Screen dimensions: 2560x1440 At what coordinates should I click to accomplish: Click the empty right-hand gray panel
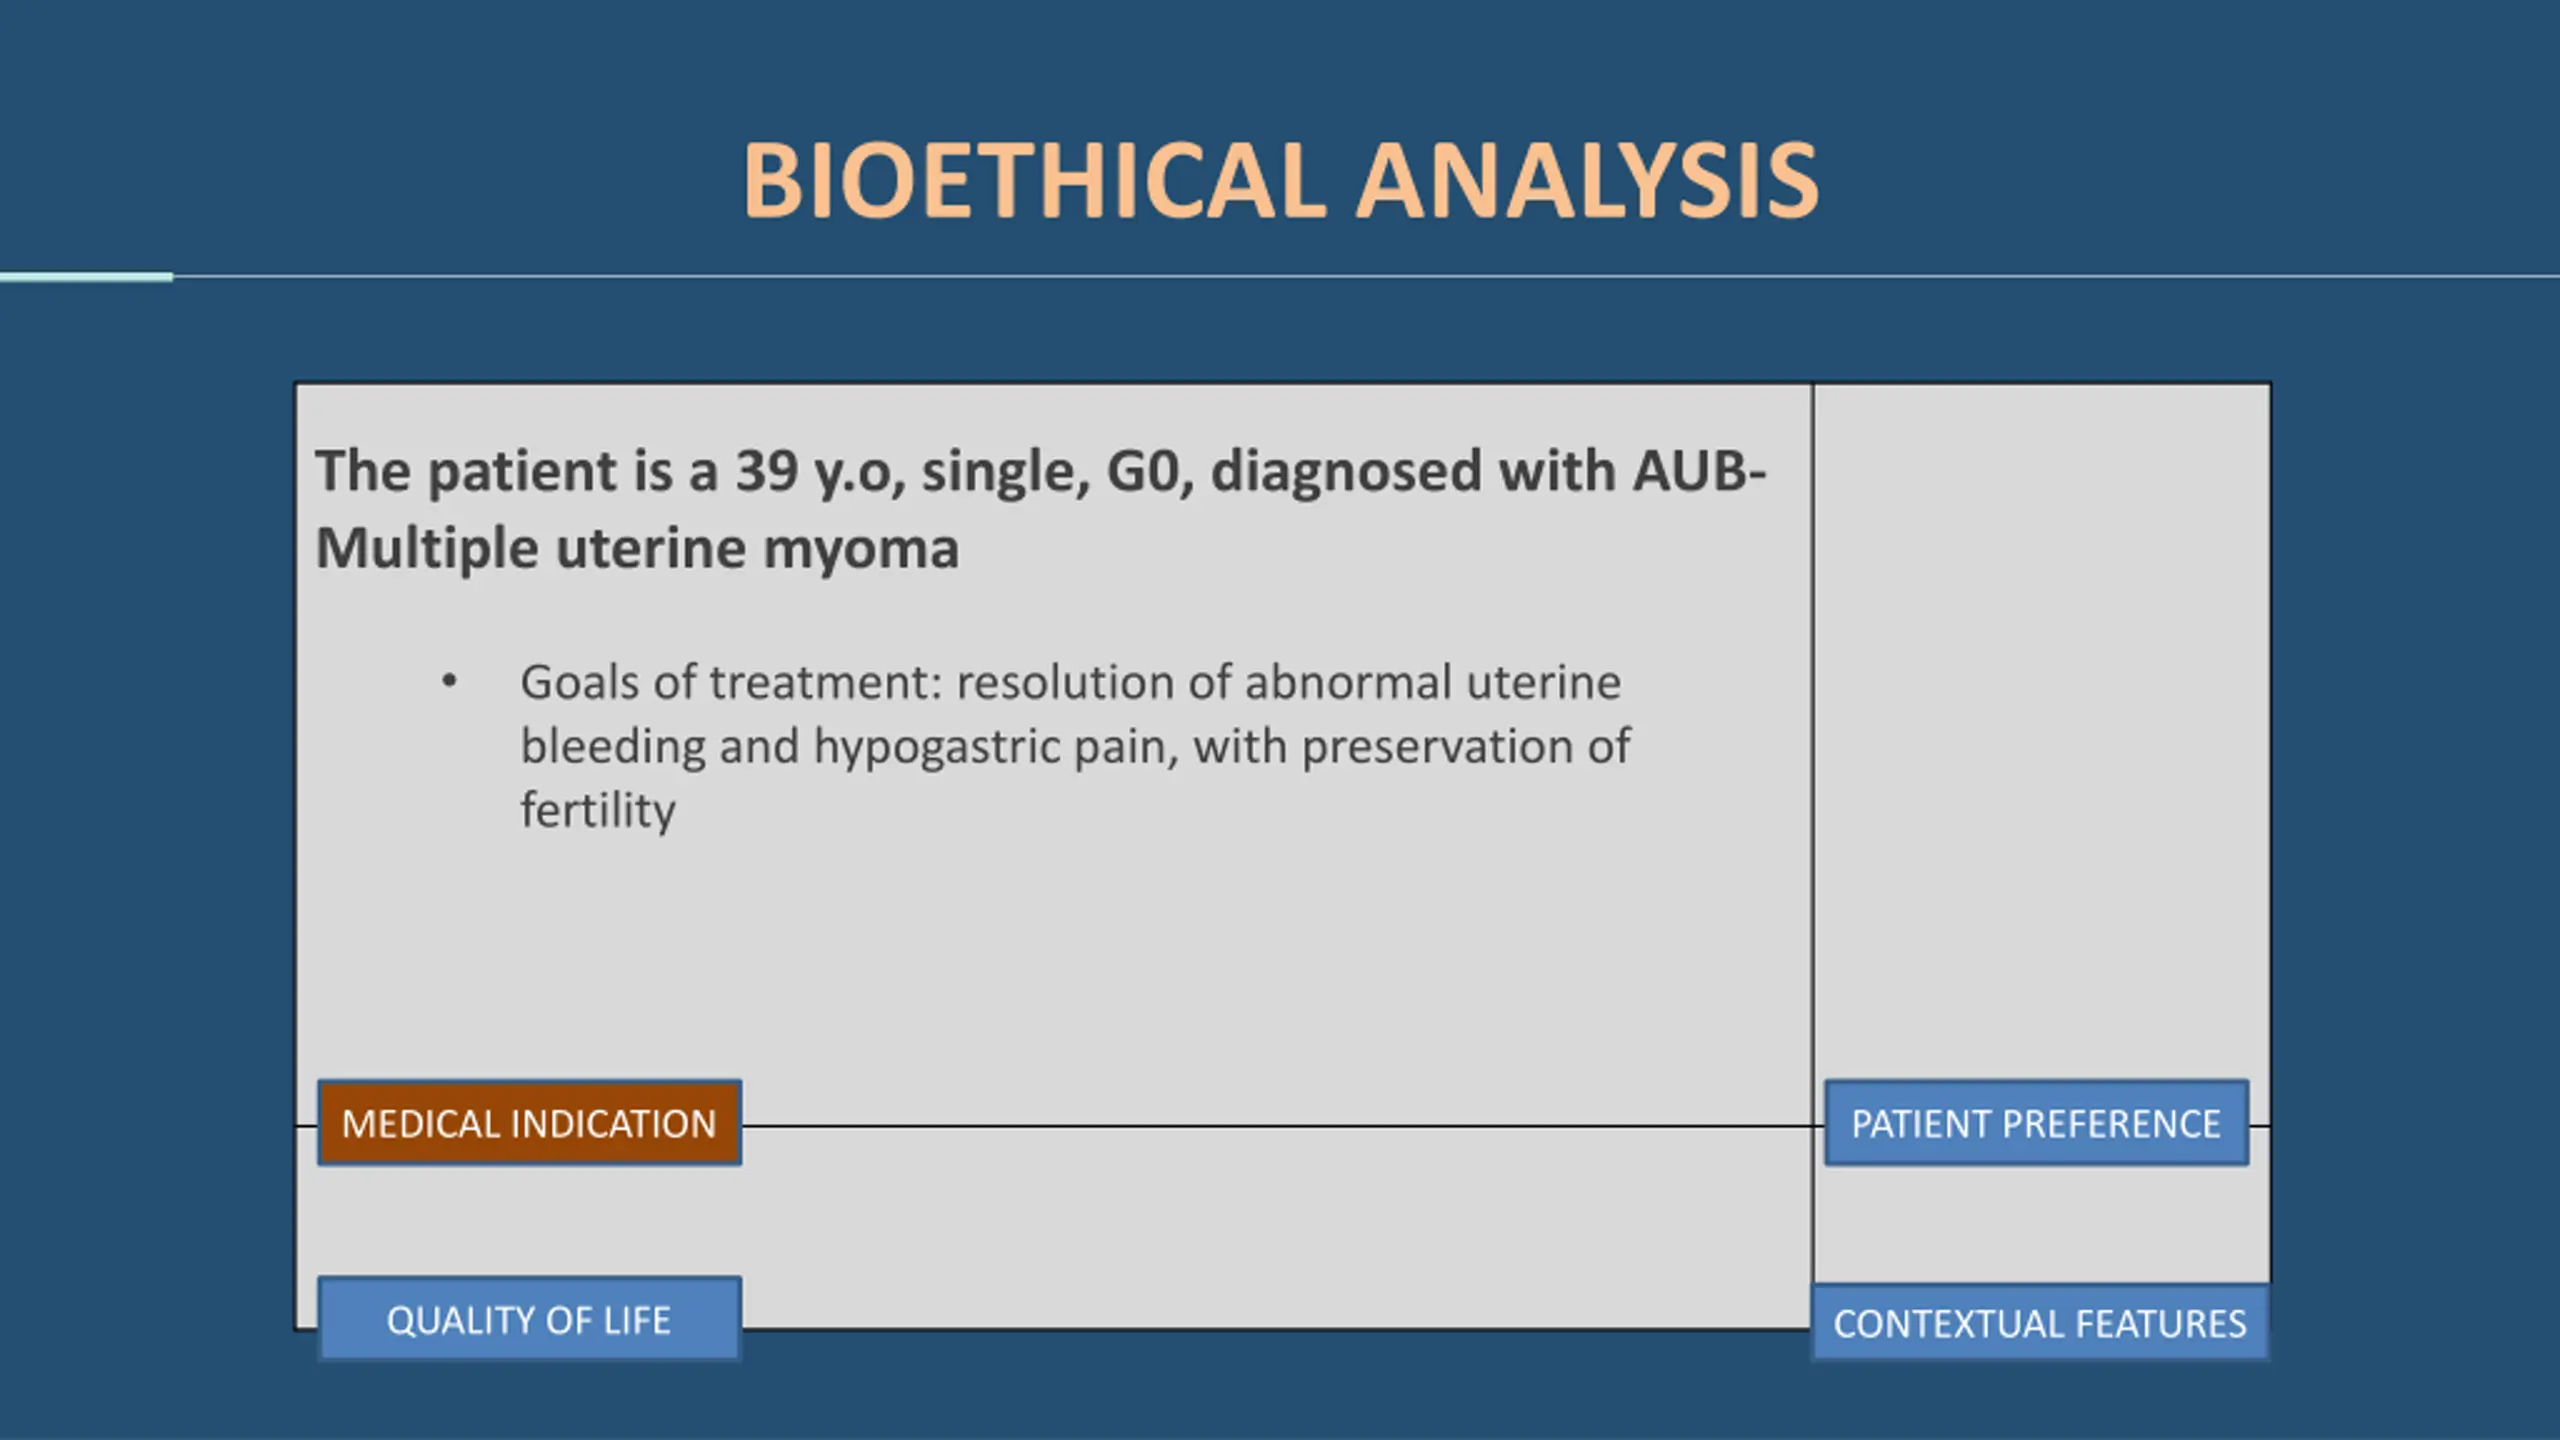pos(2041,730)
